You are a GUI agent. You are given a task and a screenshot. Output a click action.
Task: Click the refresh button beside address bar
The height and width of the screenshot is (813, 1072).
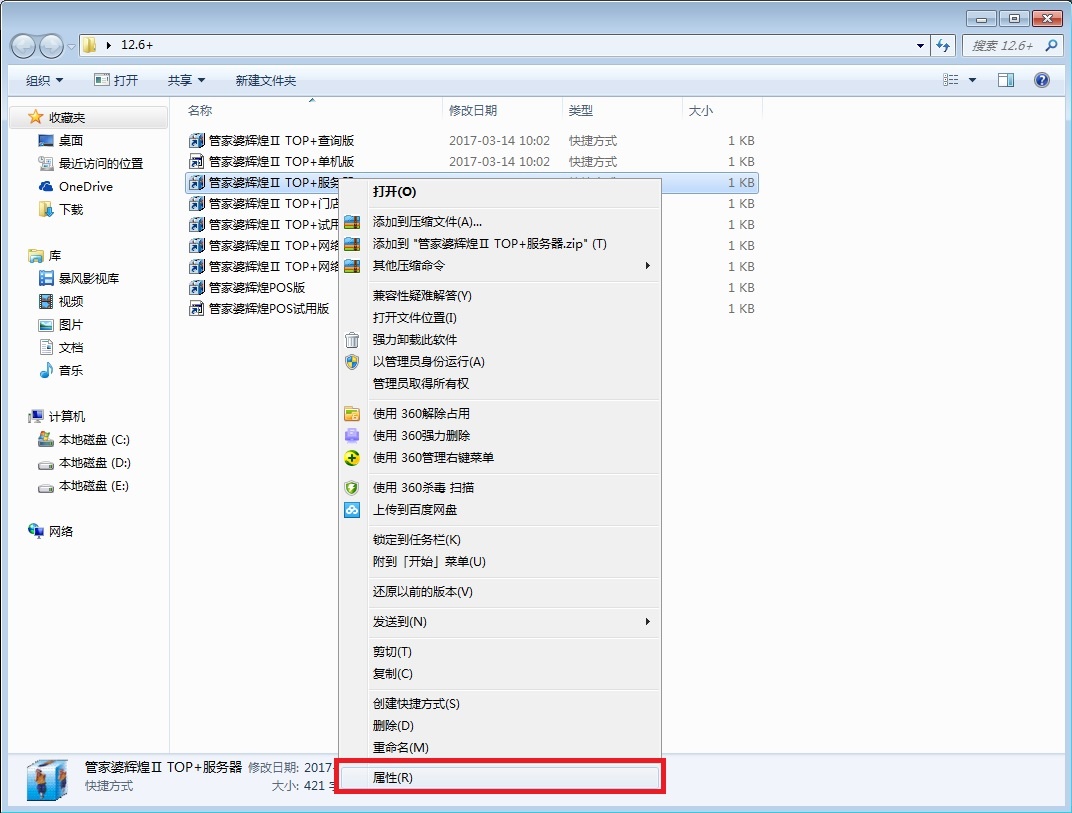(943, 46)
